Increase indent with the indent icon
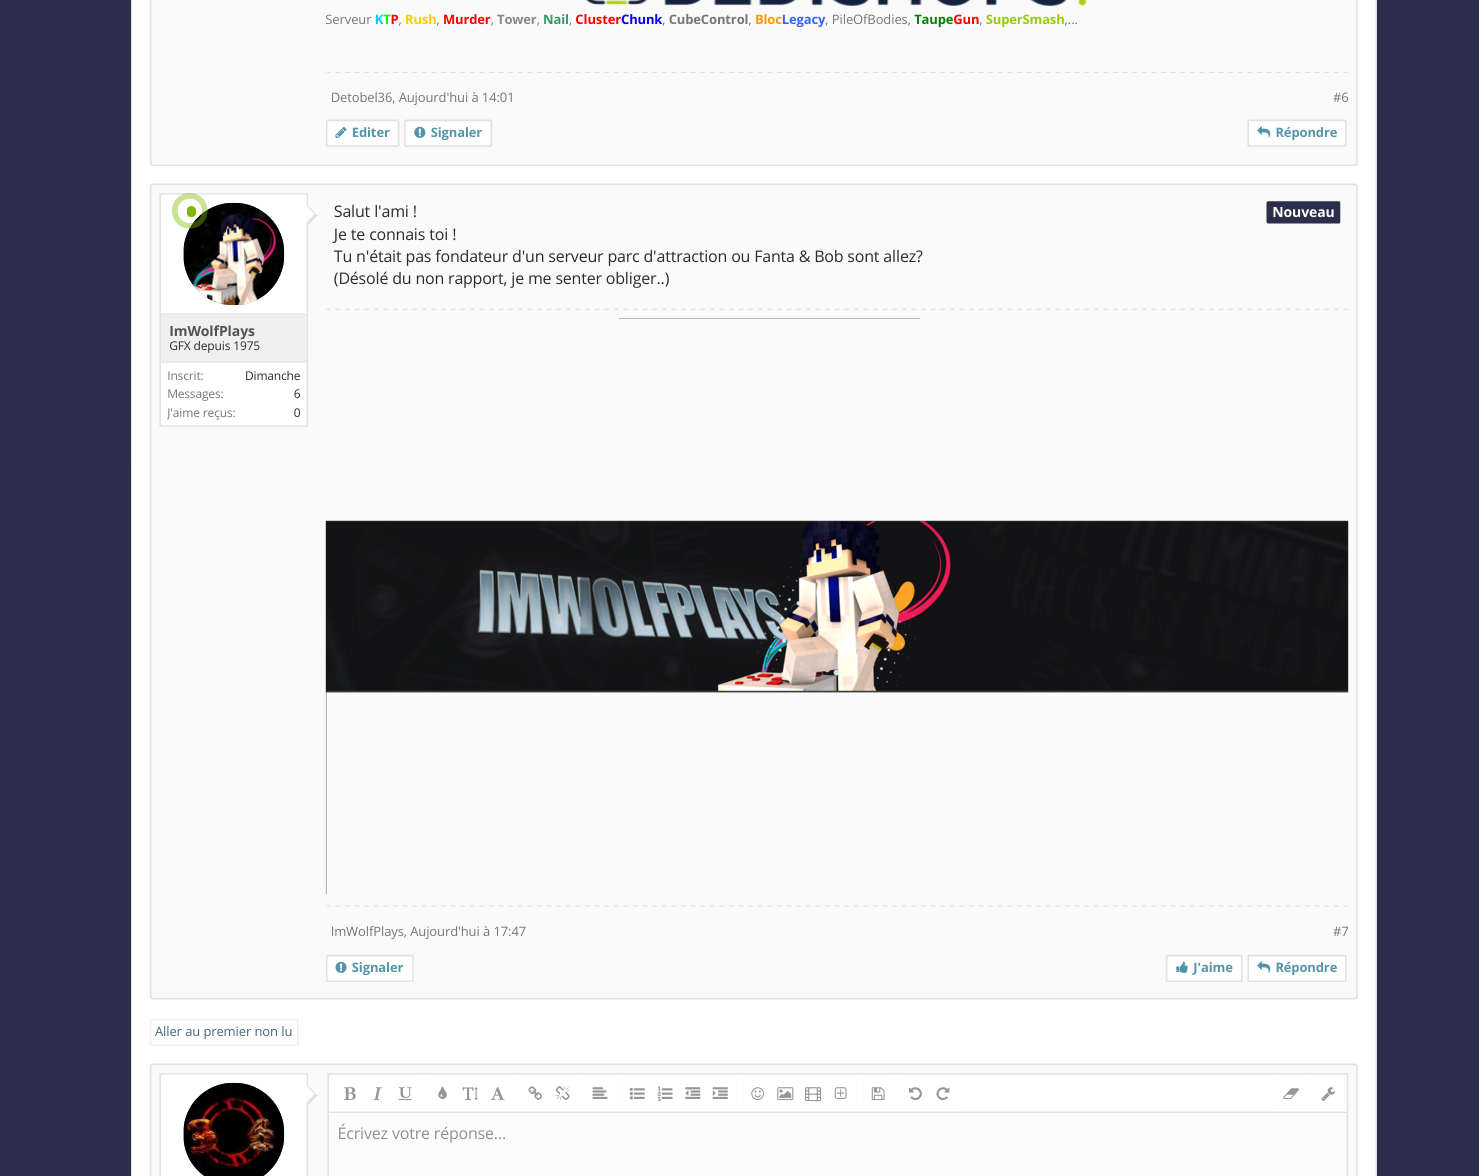Screen dimensions: 1479x1176 pyautogui.click(x=720, y=1094)
